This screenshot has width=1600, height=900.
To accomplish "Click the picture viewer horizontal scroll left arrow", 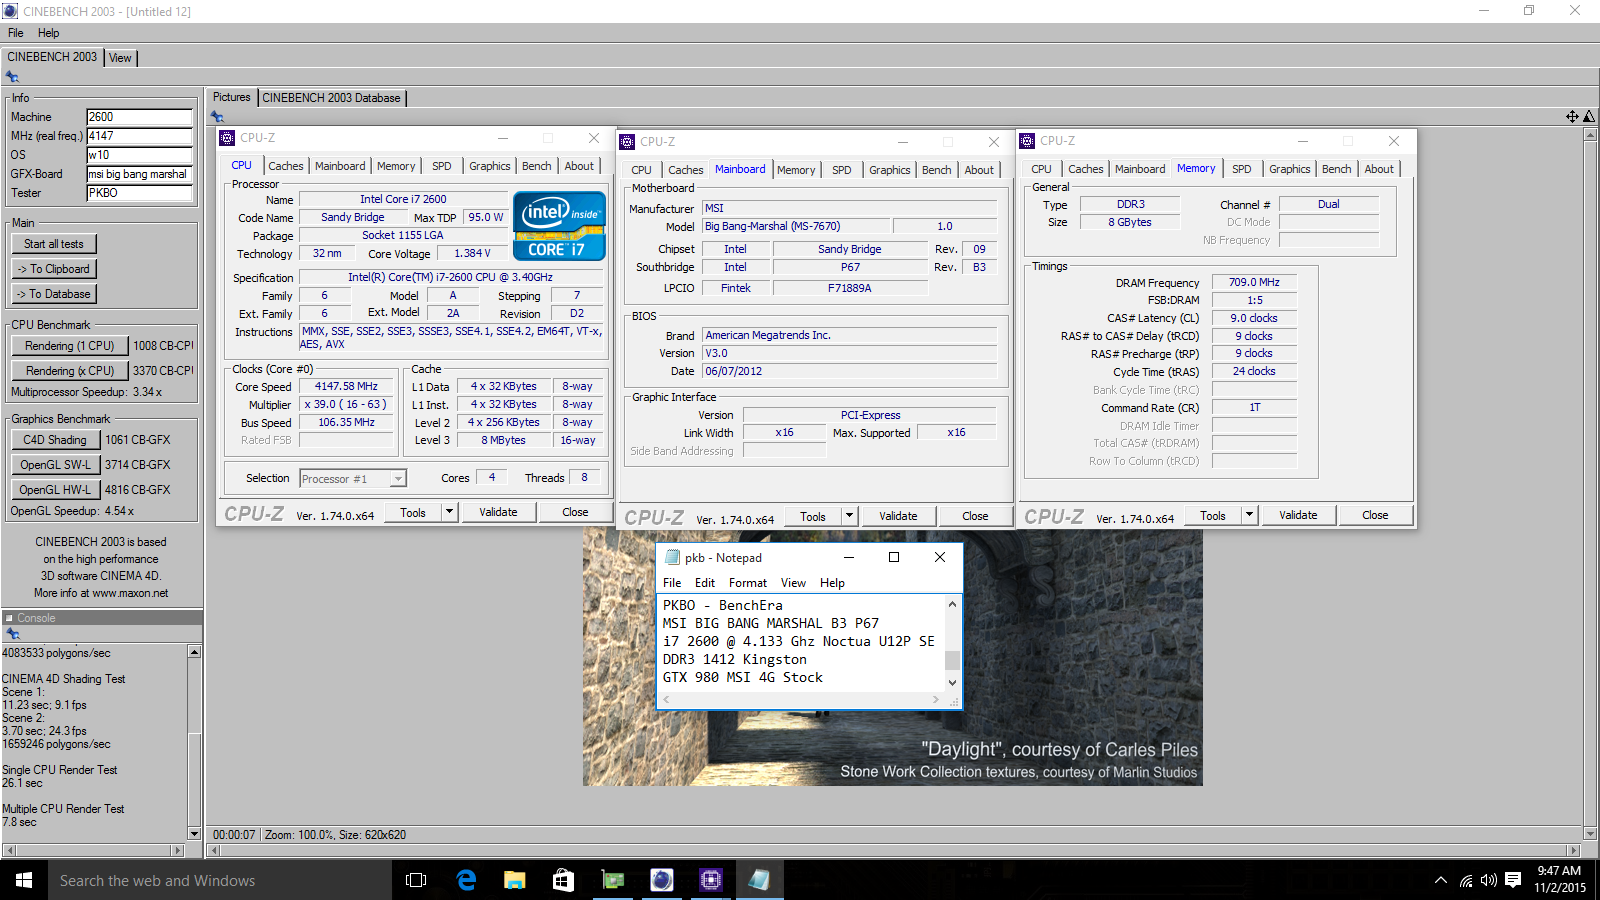I will 213,851.
